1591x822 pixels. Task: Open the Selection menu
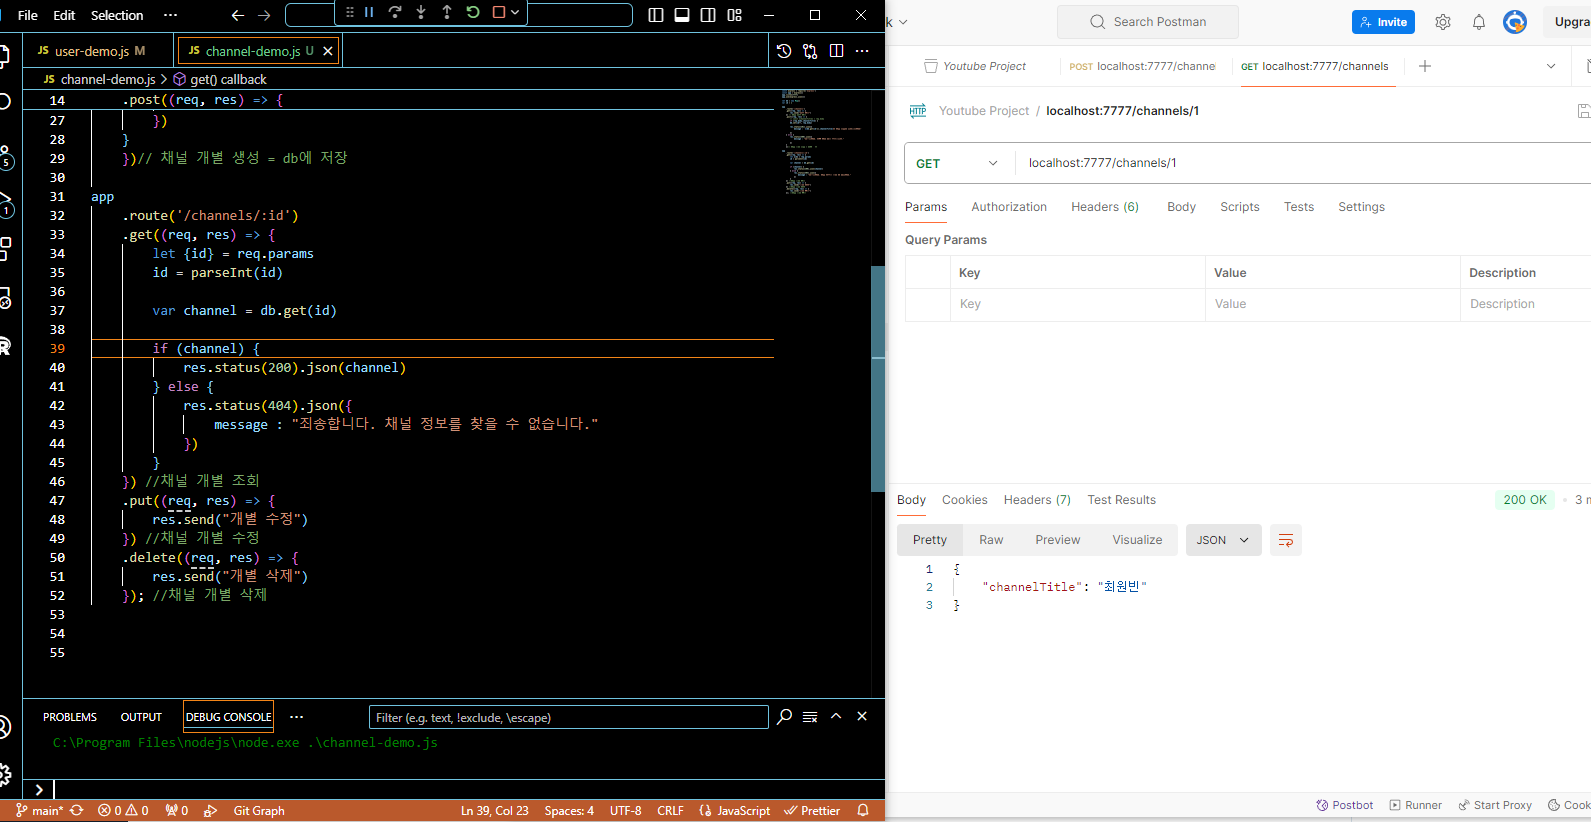[117, 15]
